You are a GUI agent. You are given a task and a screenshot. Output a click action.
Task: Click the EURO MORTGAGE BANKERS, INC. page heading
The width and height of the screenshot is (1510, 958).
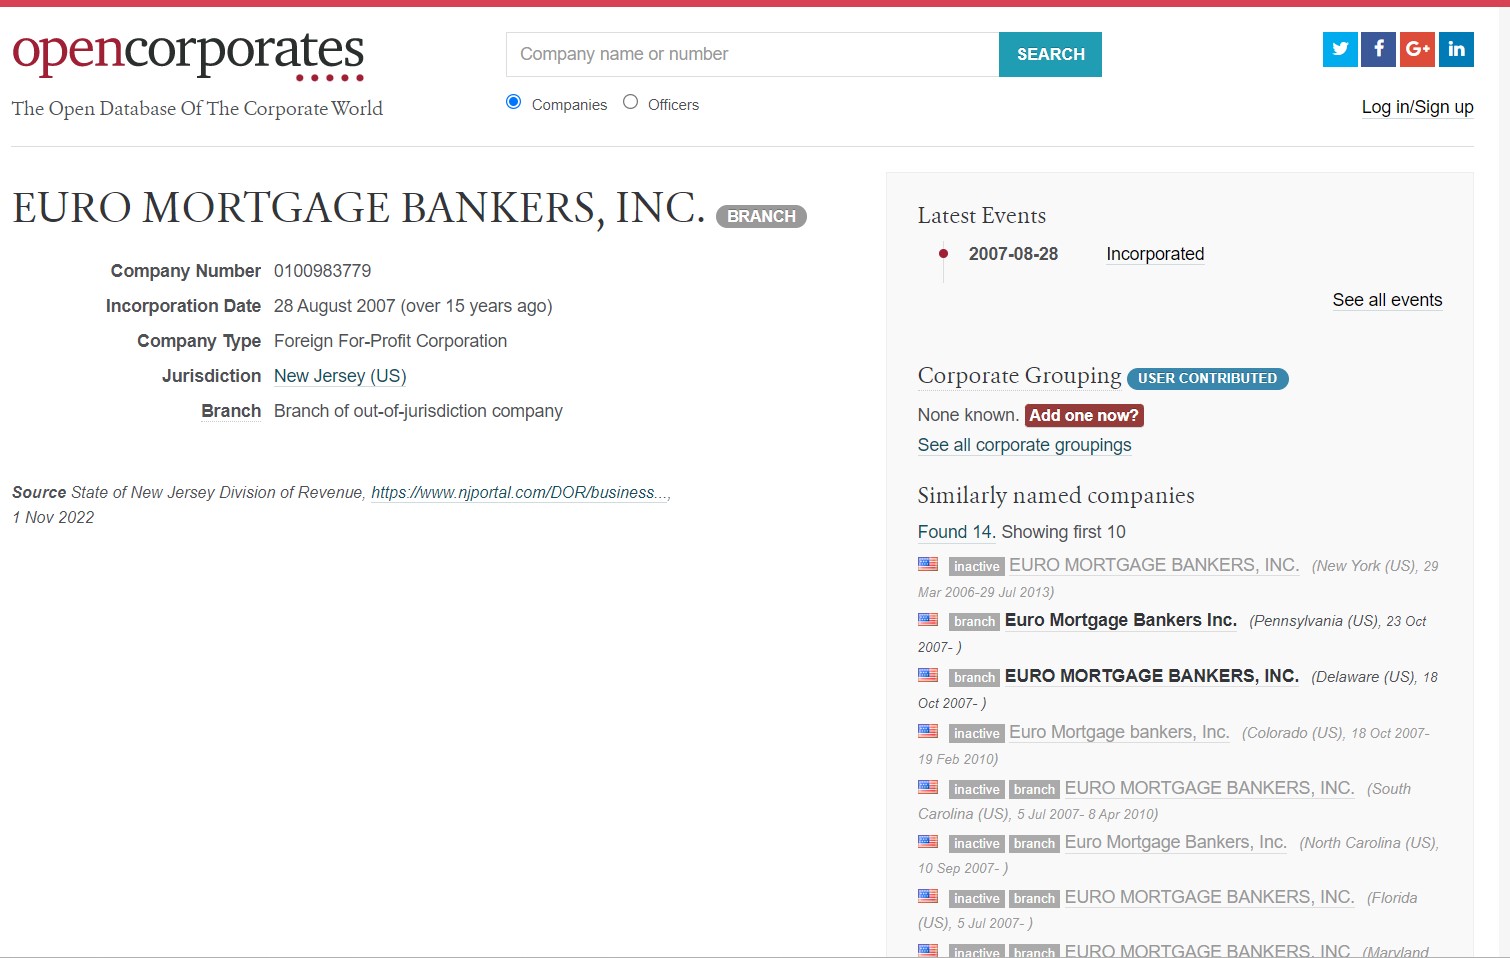click(358, 208)
